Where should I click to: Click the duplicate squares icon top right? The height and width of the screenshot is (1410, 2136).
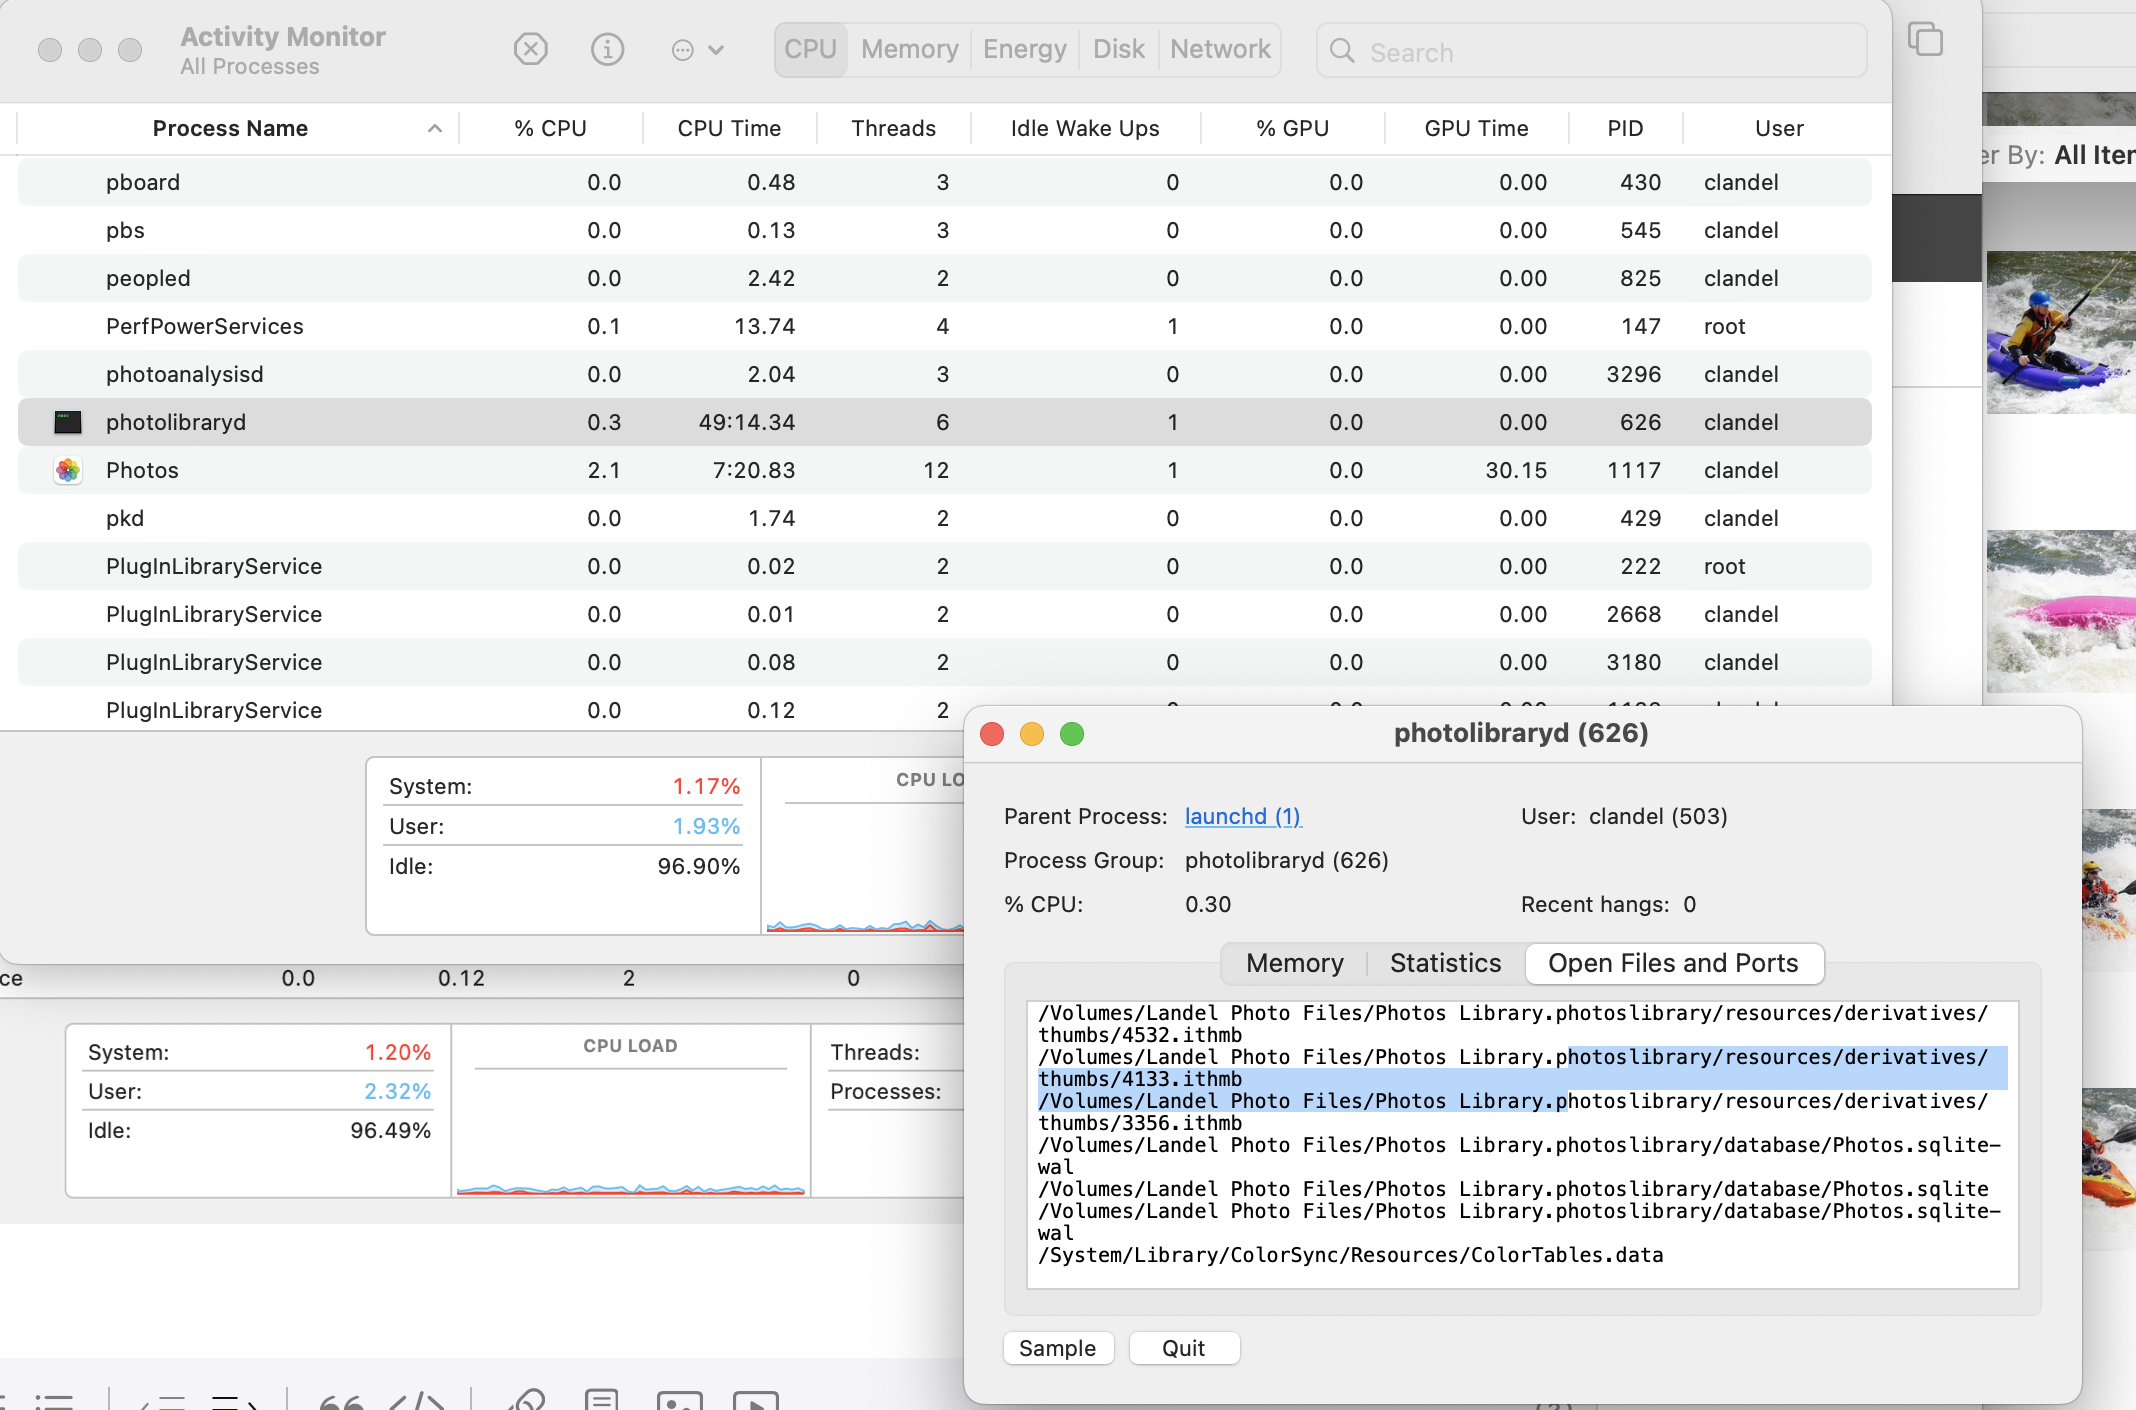click(x=1925, y=40)
